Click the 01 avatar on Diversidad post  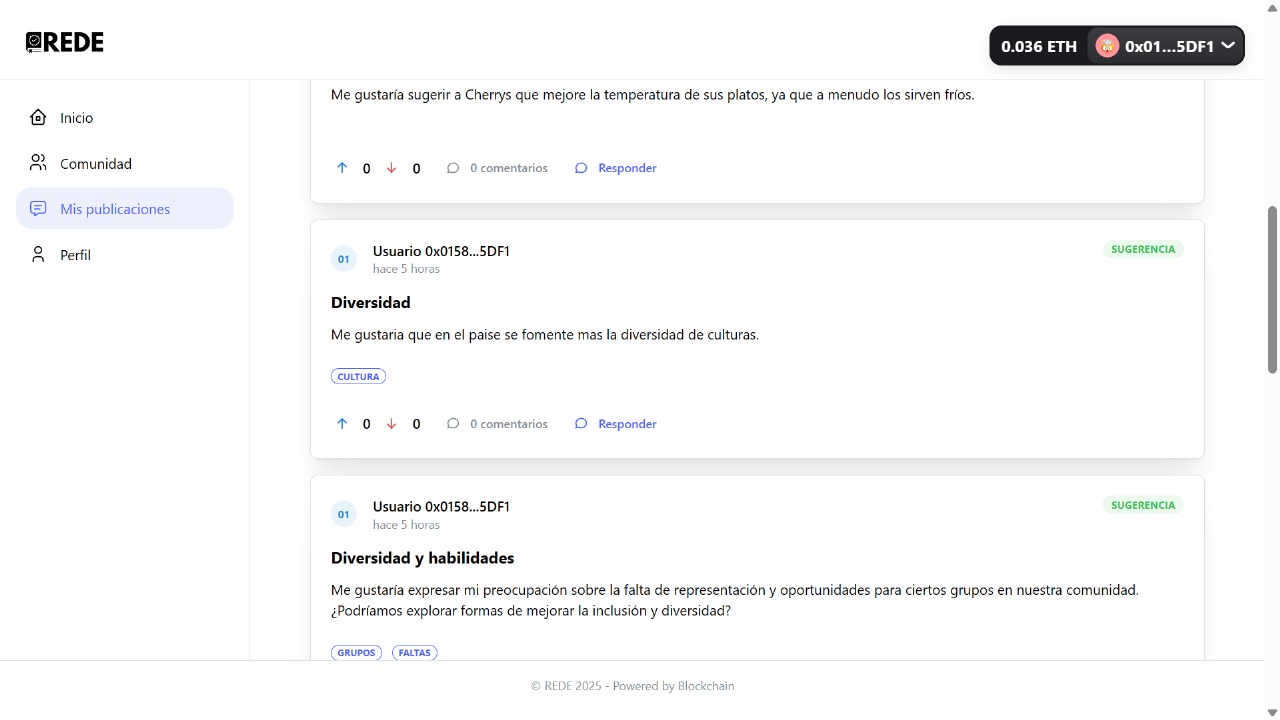click(x=343, y=259)
